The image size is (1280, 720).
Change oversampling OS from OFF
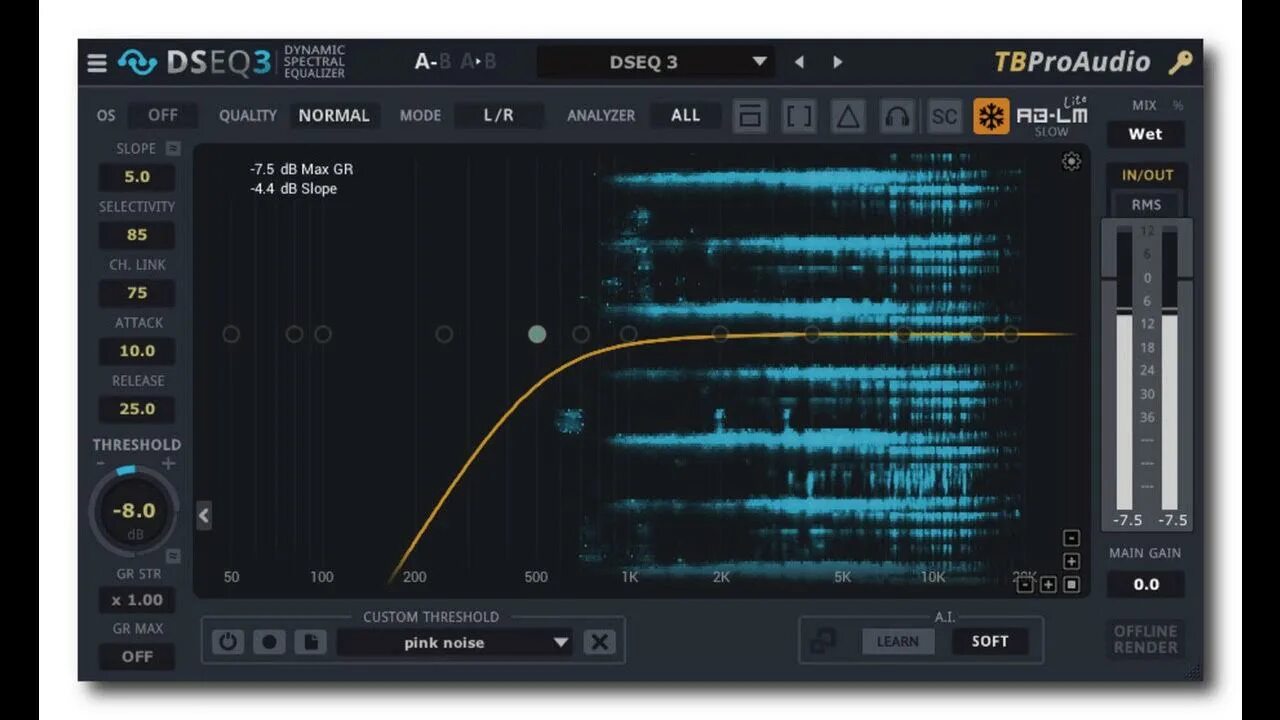coord(163,116)
